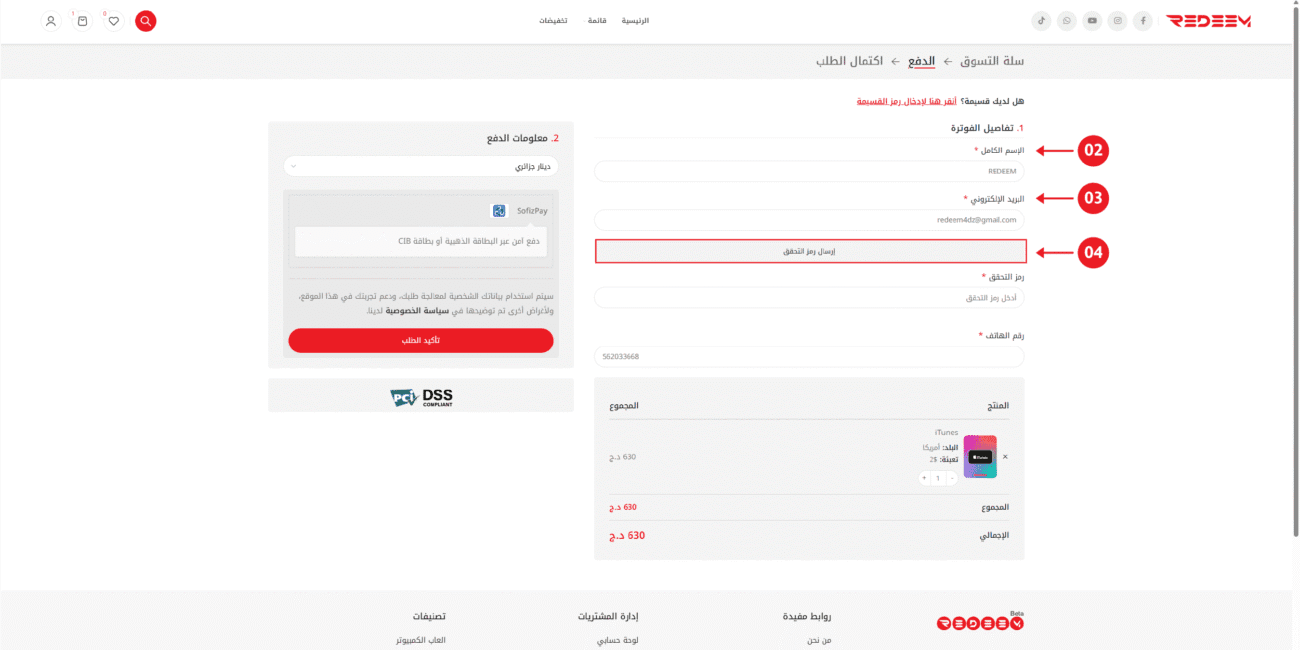Visit the Instagram social icon
The height and width of the screenshot is (650, 1300).
[1118, 20]
